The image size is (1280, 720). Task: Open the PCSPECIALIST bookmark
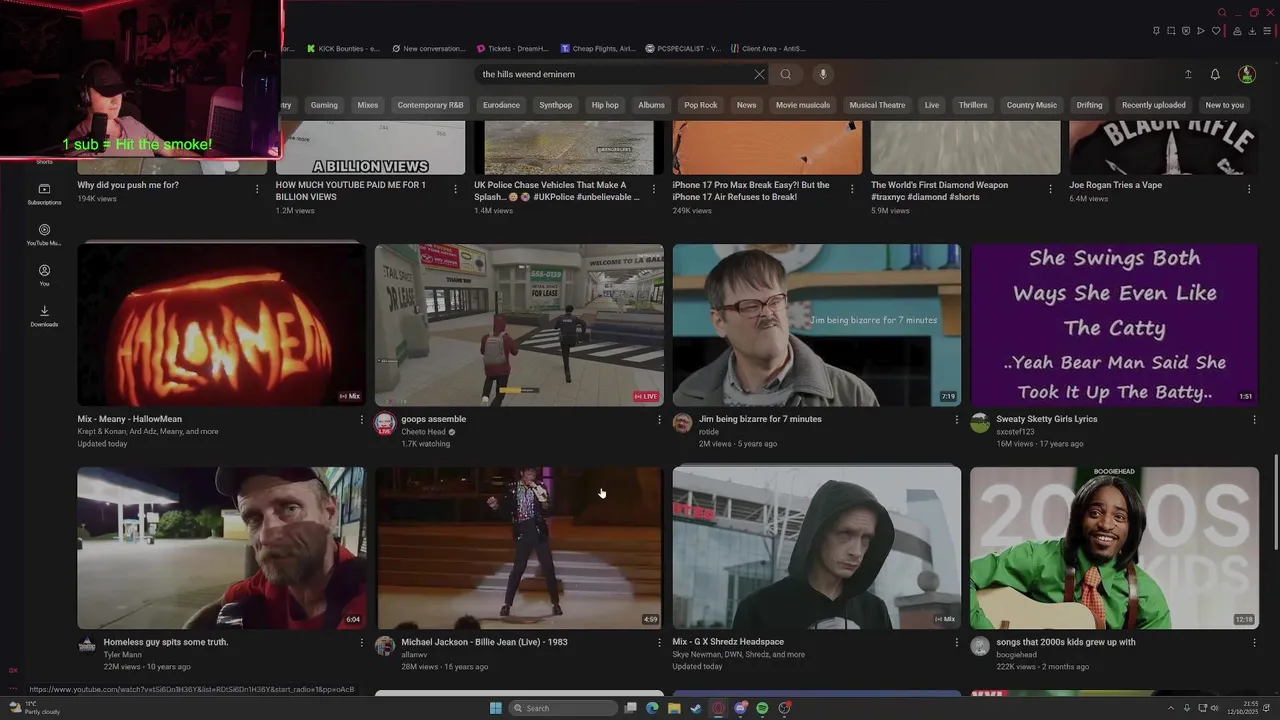coord(683,48)
